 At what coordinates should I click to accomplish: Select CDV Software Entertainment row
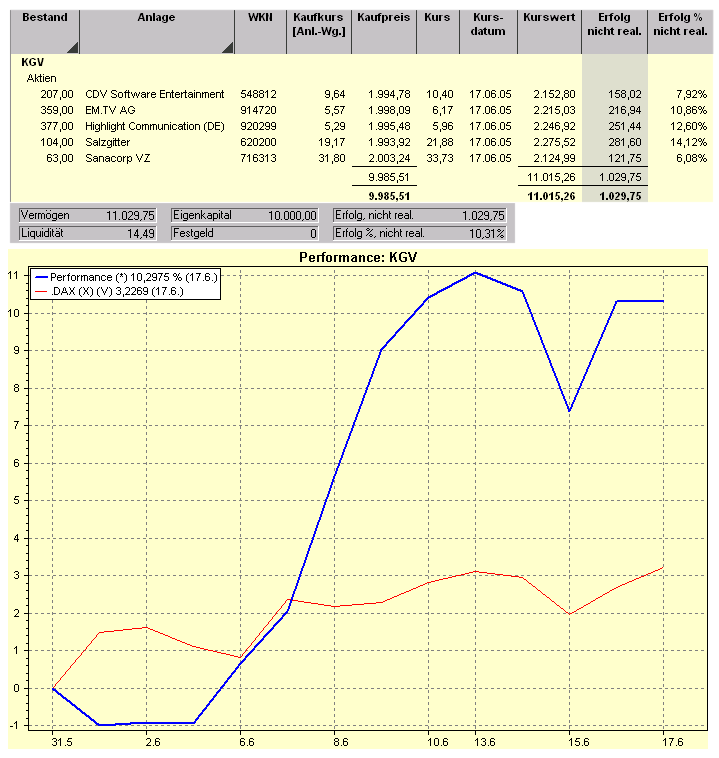click(362, 94)
